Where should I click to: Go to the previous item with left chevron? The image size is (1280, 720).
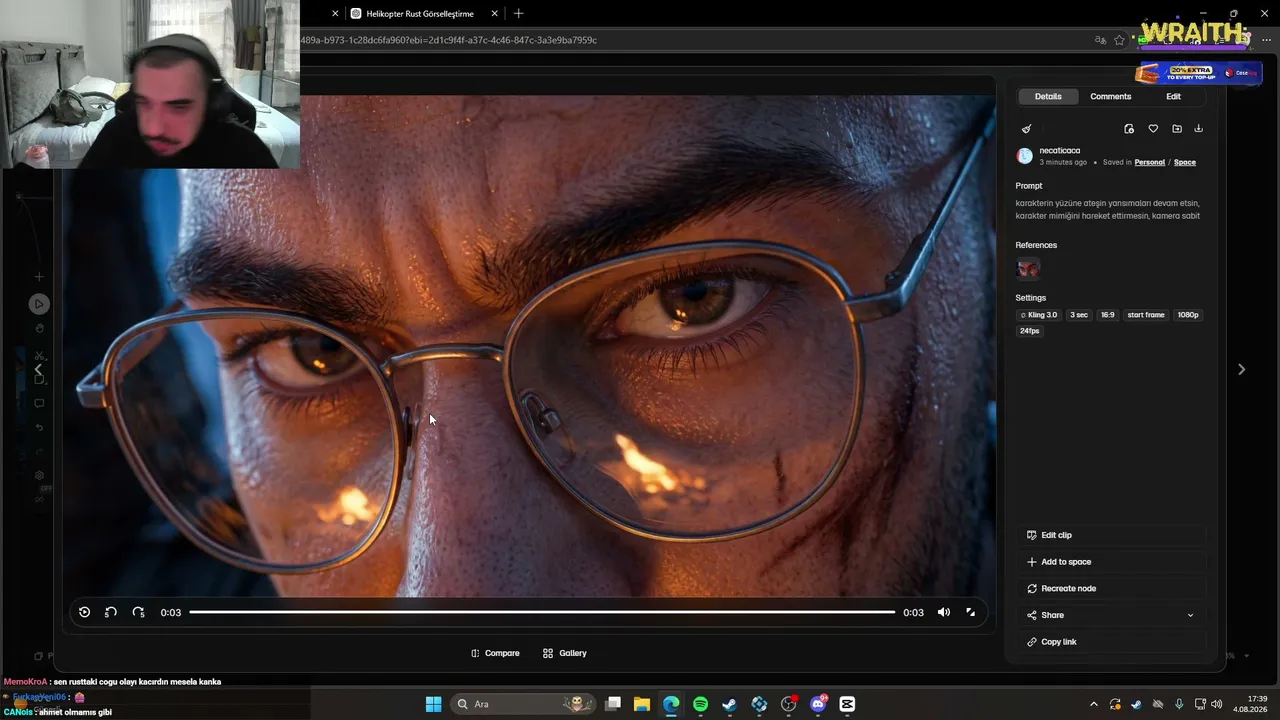point(39,369)
